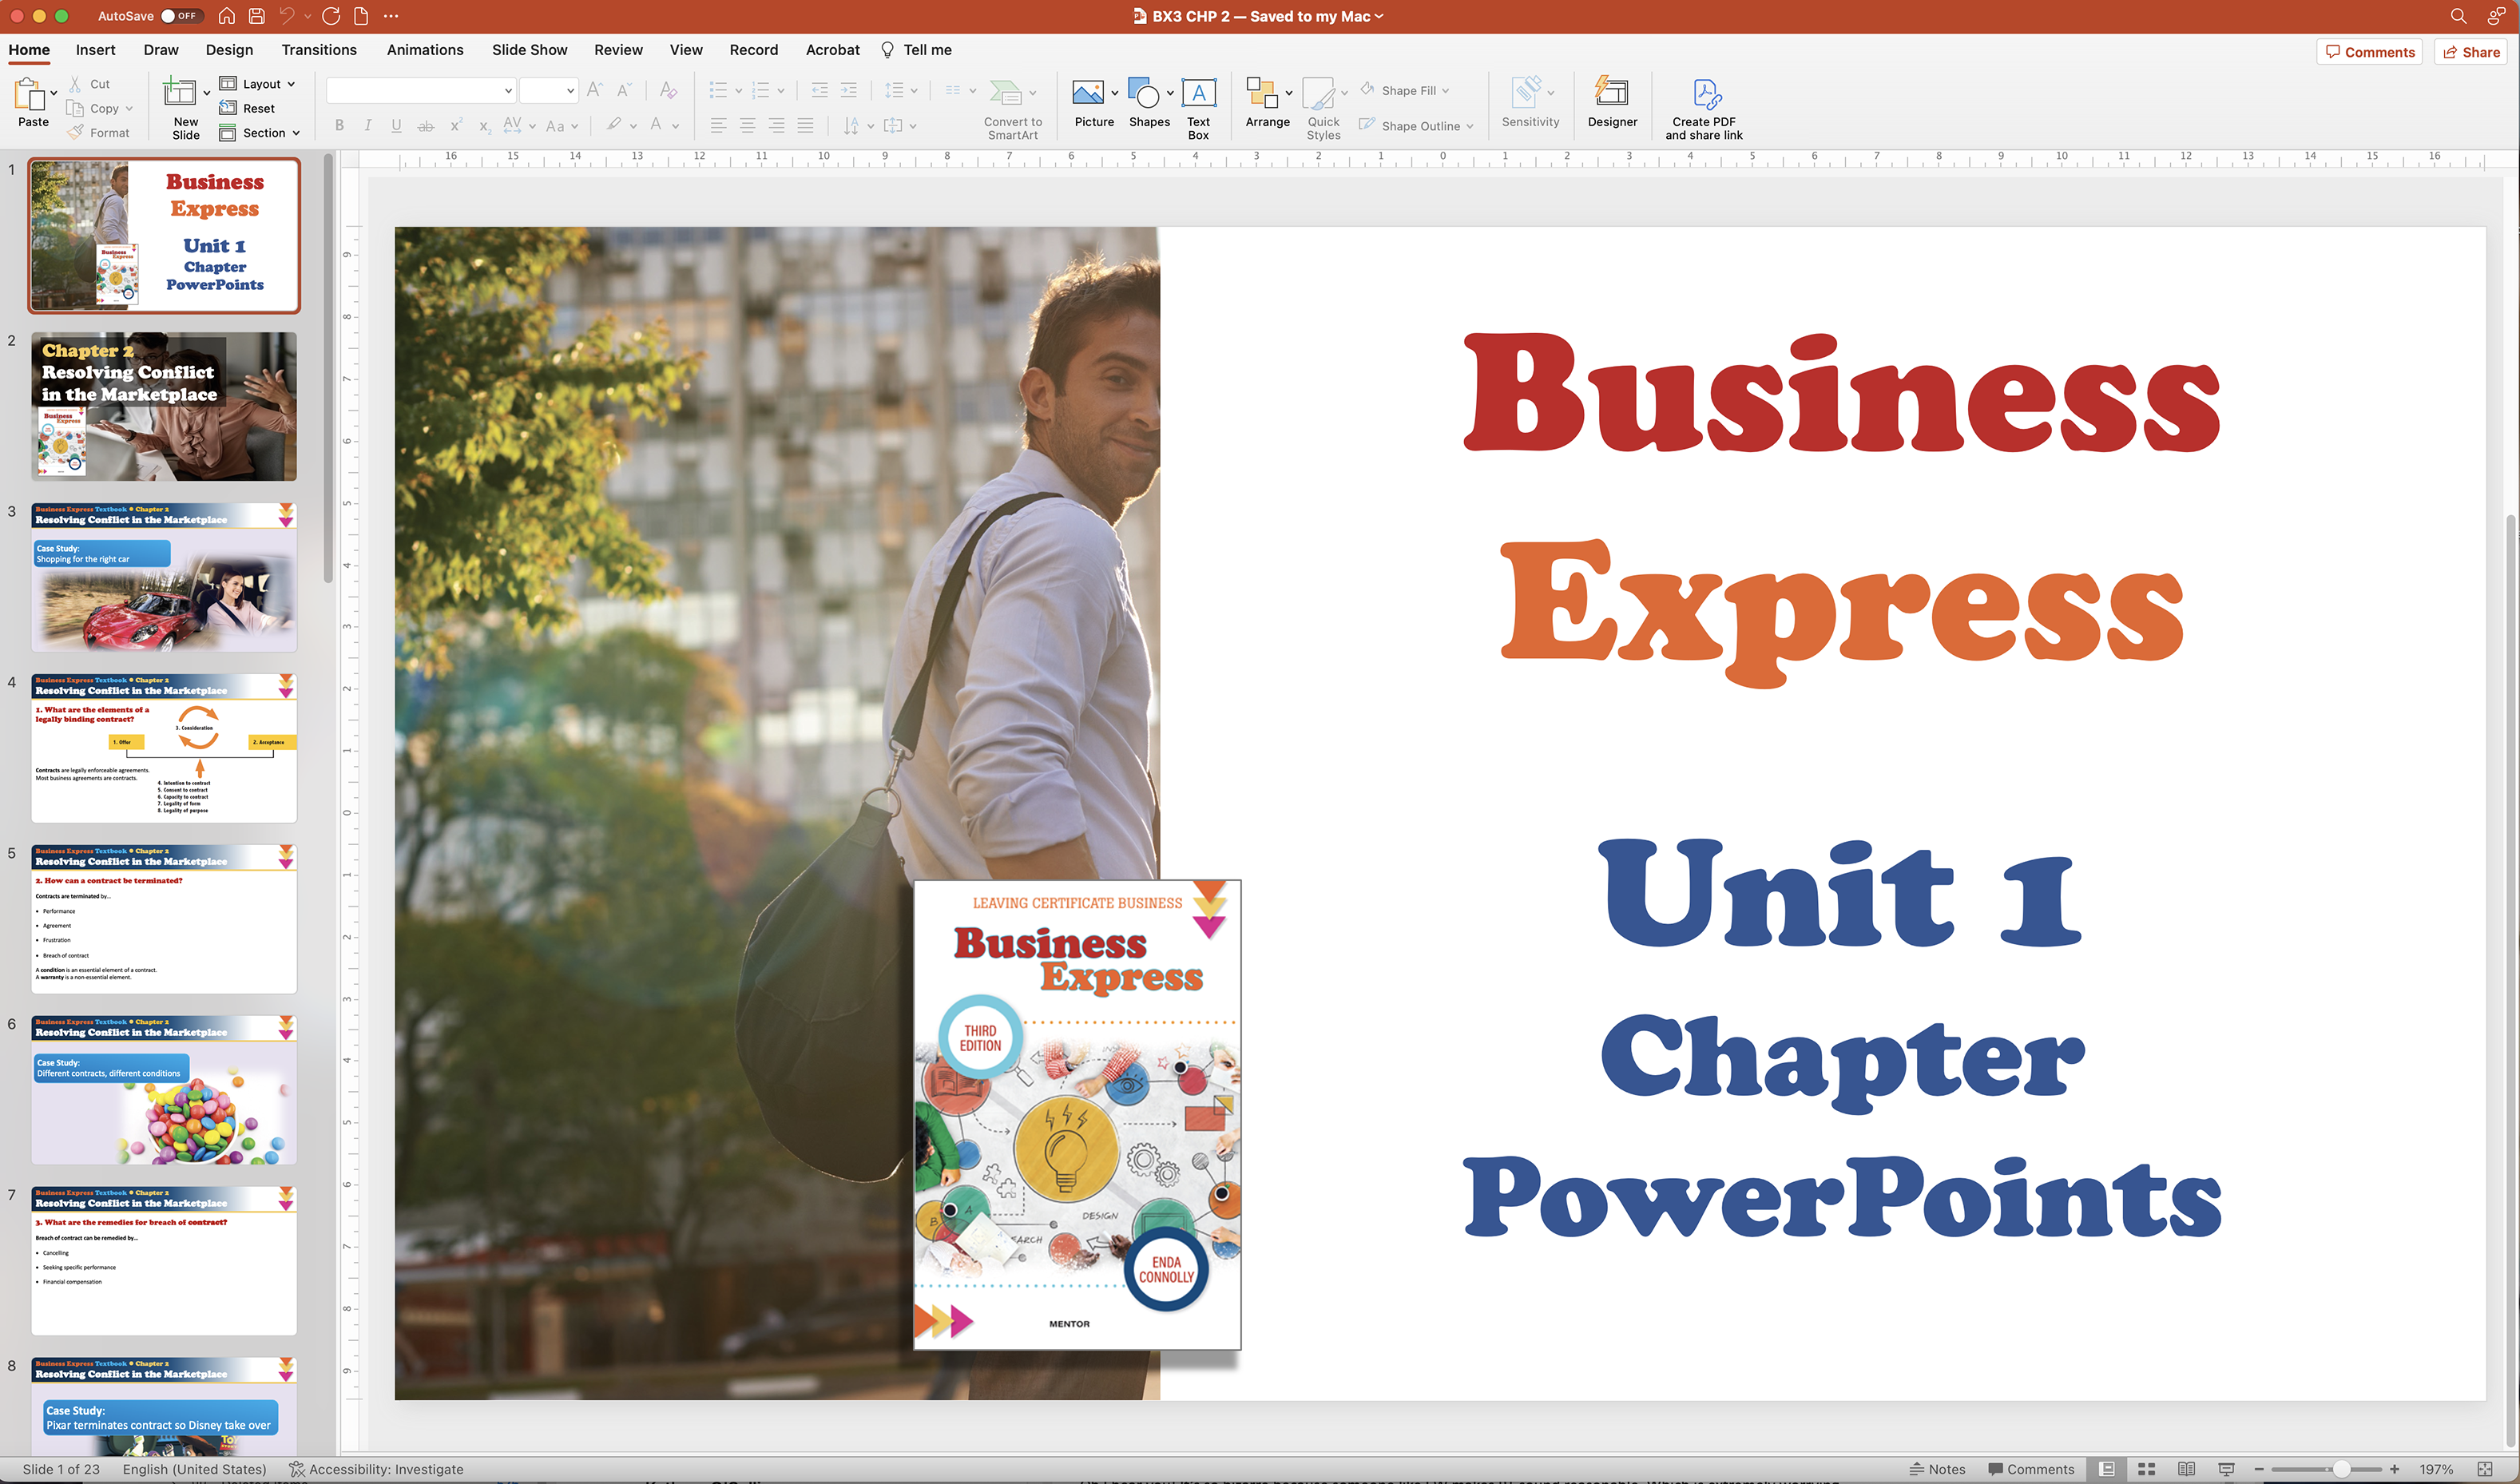Click Accessibility: Investigate in status bar
The width and height of the screenshot is (2520, 1484).
(x=376, y=1469)
